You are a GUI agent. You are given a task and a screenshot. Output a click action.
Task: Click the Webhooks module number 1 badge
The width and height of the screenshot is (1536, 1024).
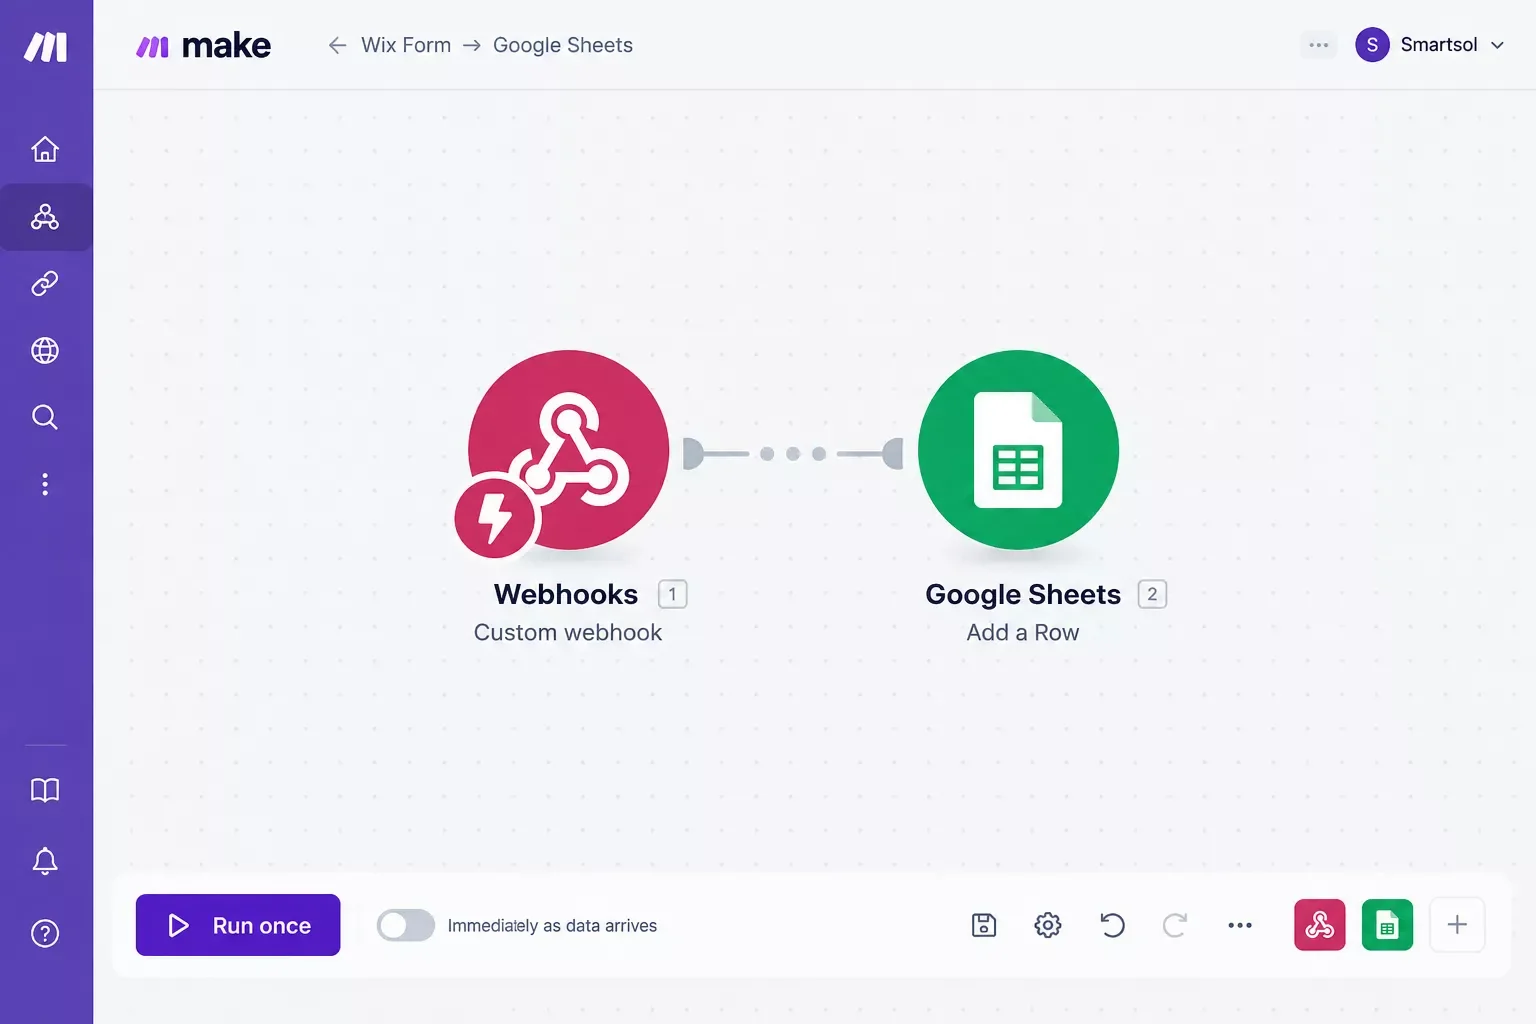pyautogui.click(x=672, y=594)
